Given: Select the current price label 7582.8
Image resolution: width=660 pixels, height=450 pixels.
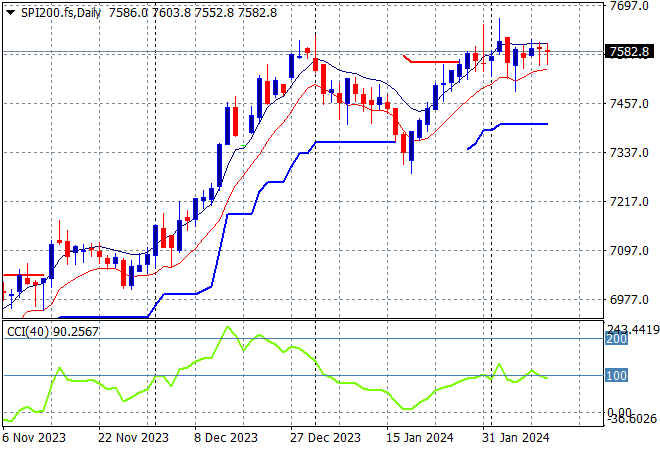Looking at the screenshot, I should click(629, 52).
